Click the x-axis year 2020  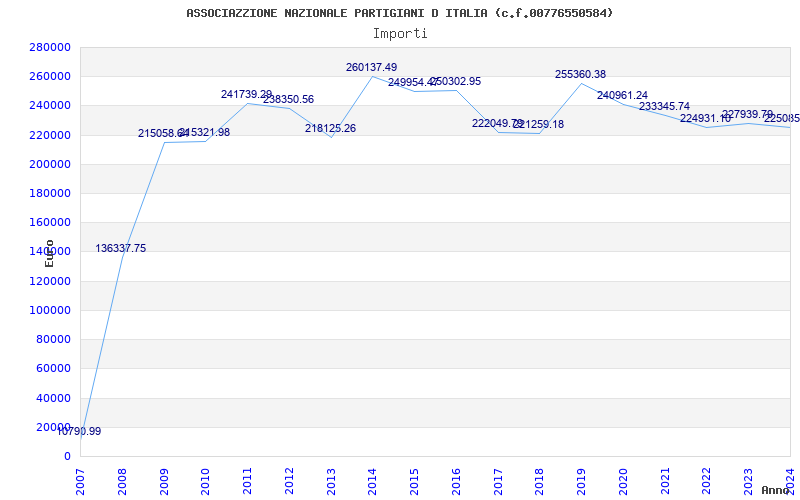tap(623, 482)
